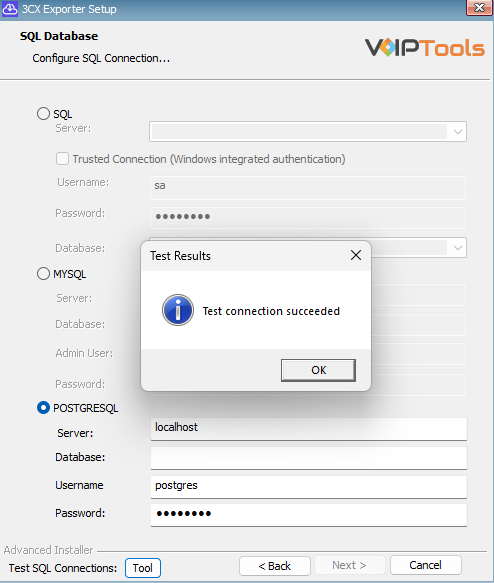Open the Test SQL Connections Tool button
Image resolution: width=494 pixels, height=583 pixels.
pos(143,568)
